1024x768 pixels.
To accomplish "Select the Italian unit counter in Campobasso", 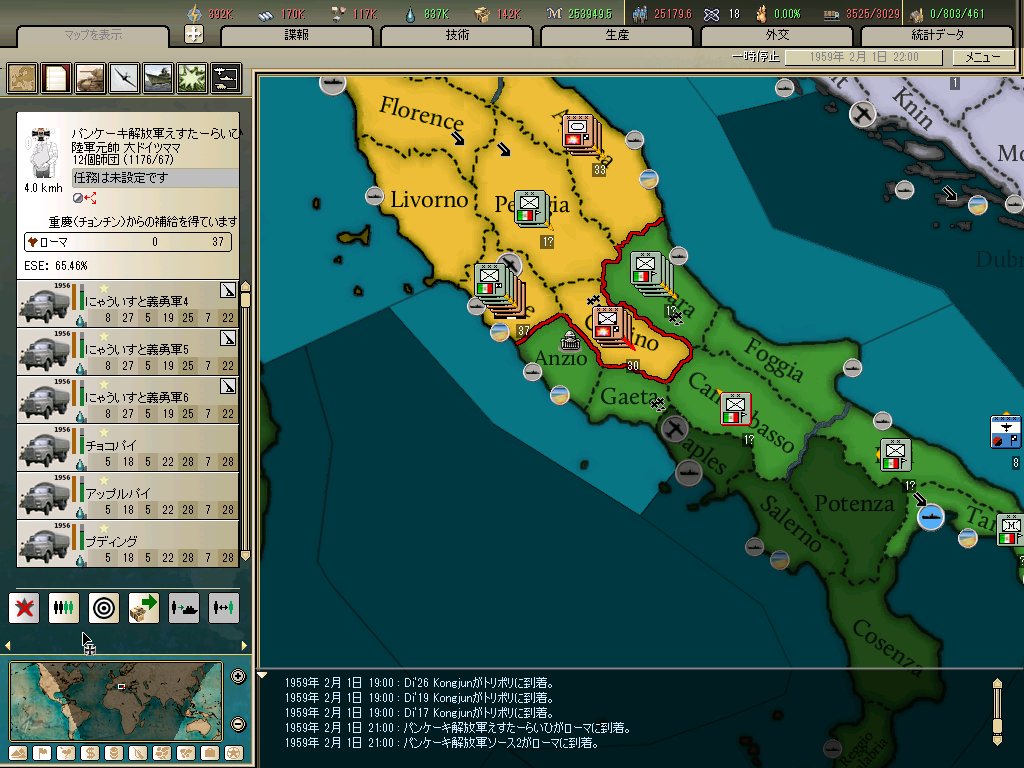I will (x=735, y=409).
